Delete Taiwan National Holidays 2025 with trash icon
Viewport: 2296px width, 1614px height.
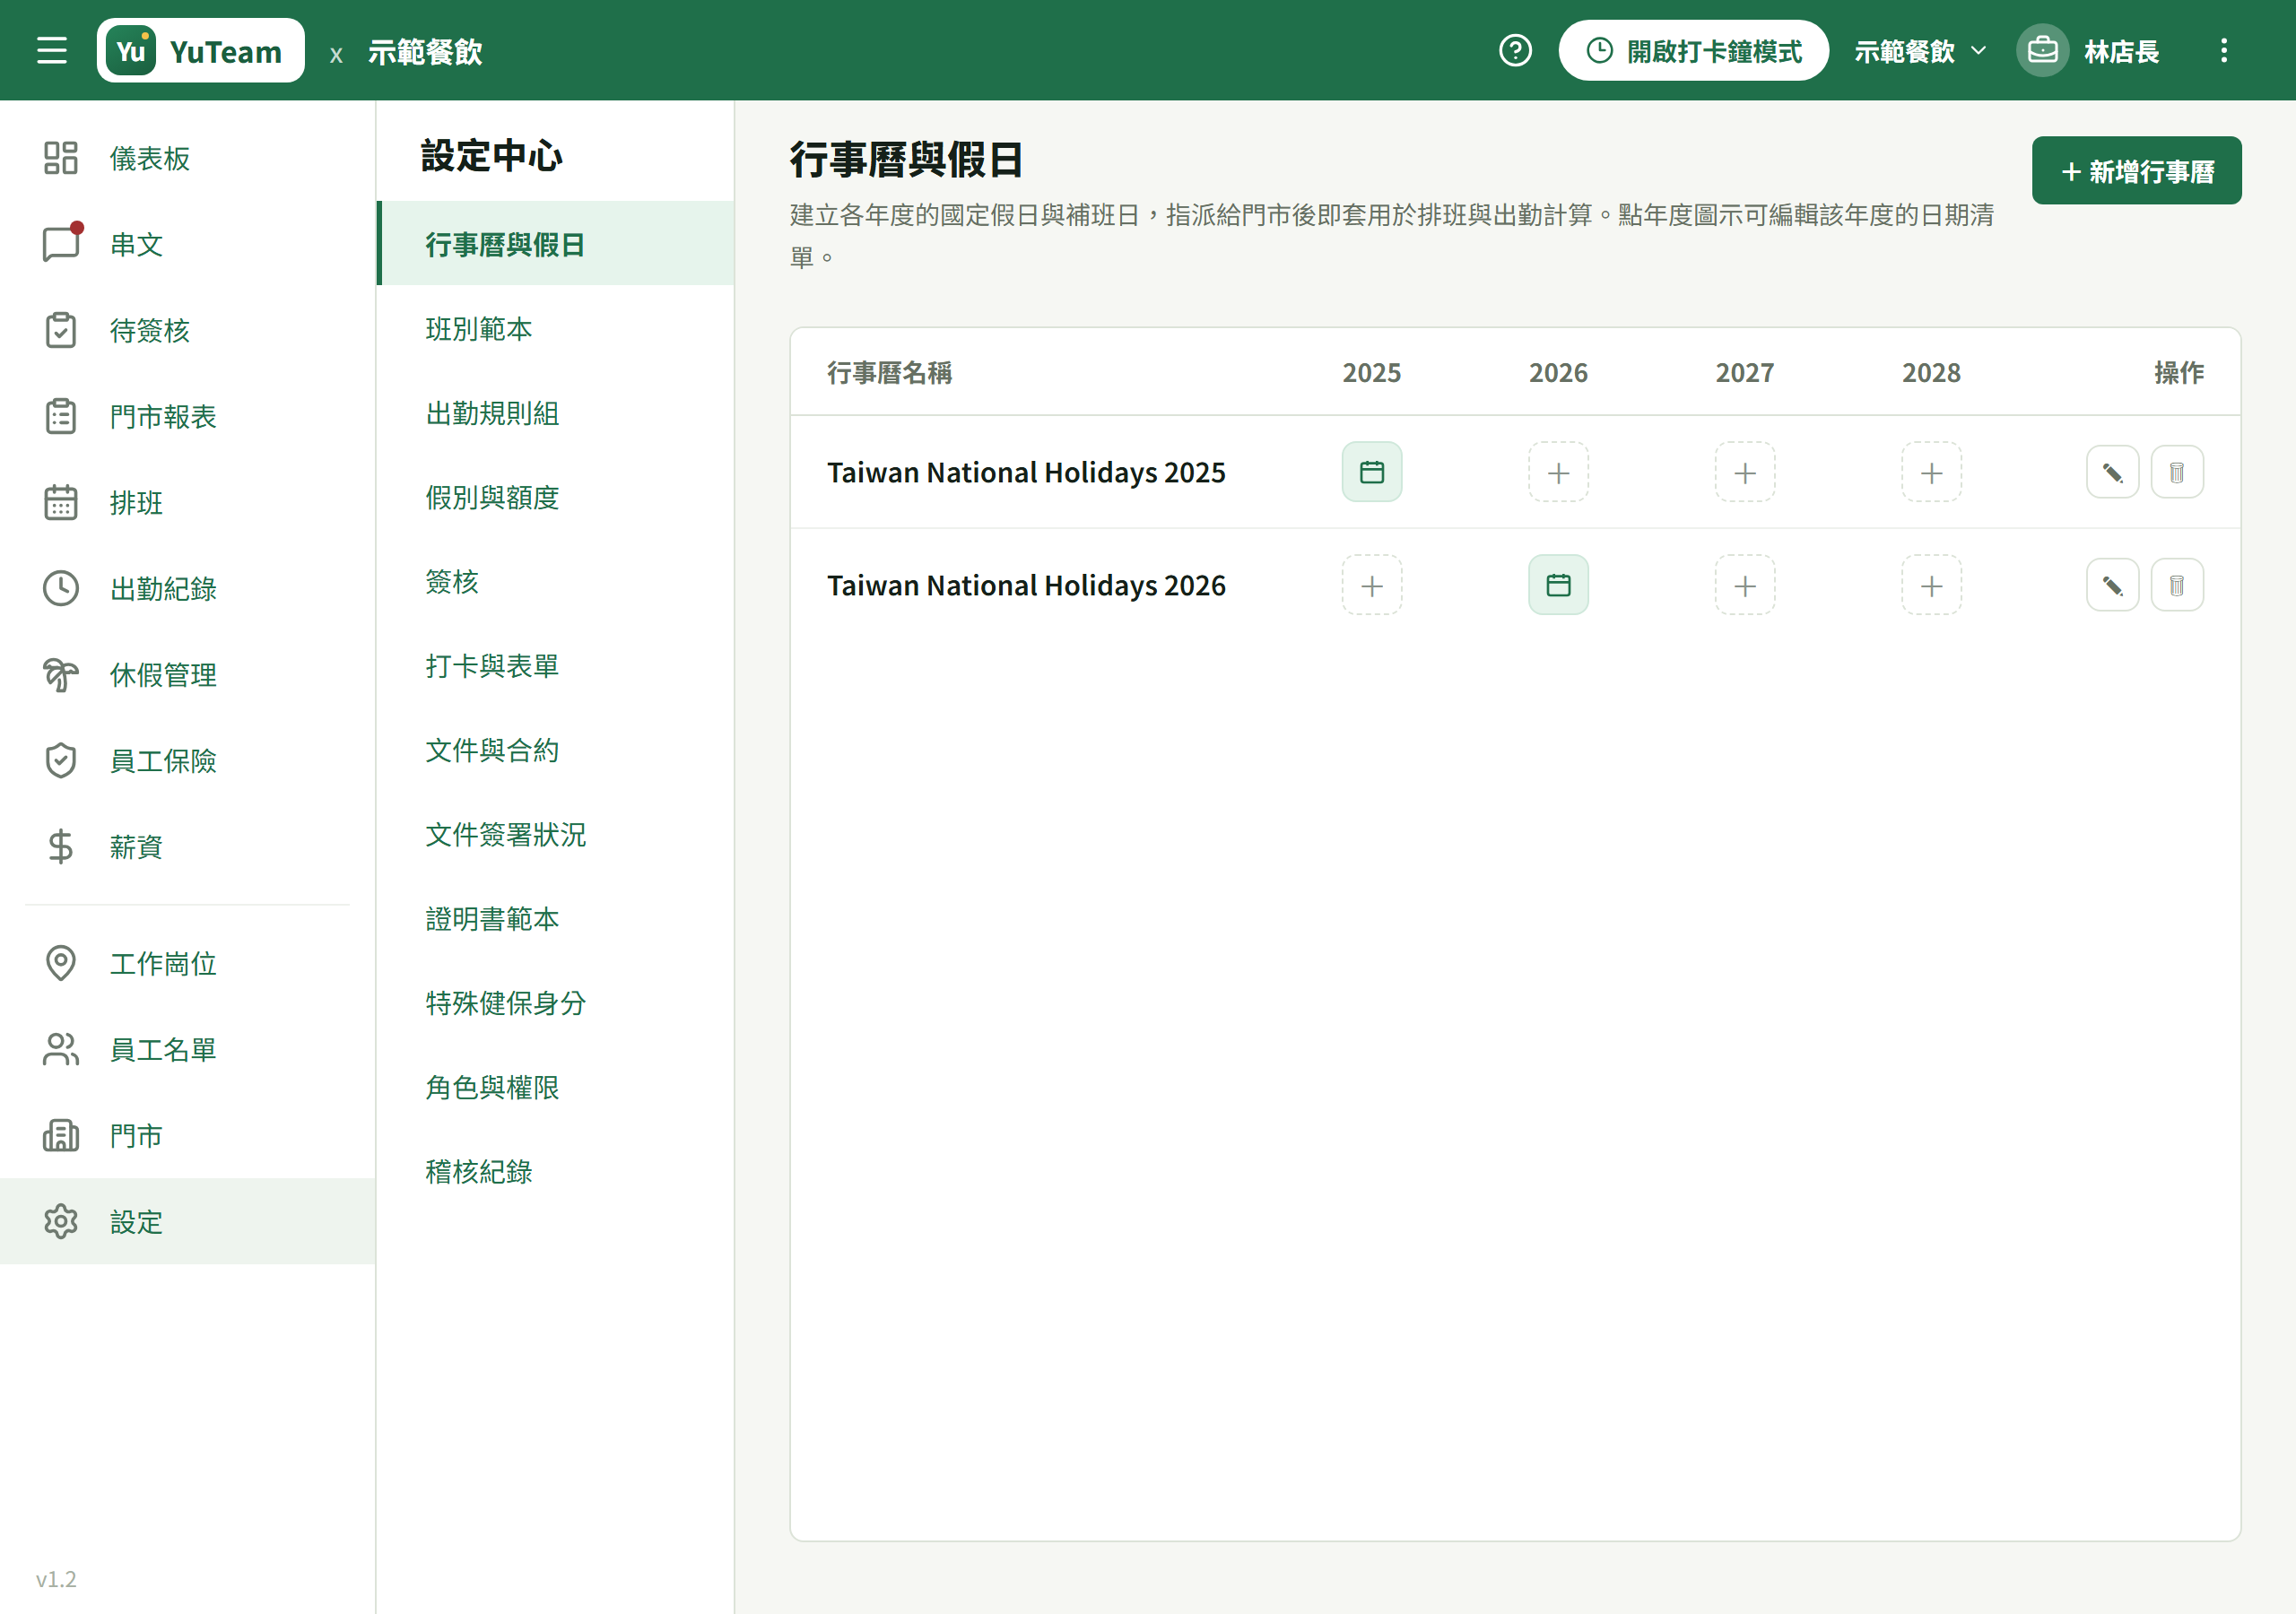(2177, 472)
